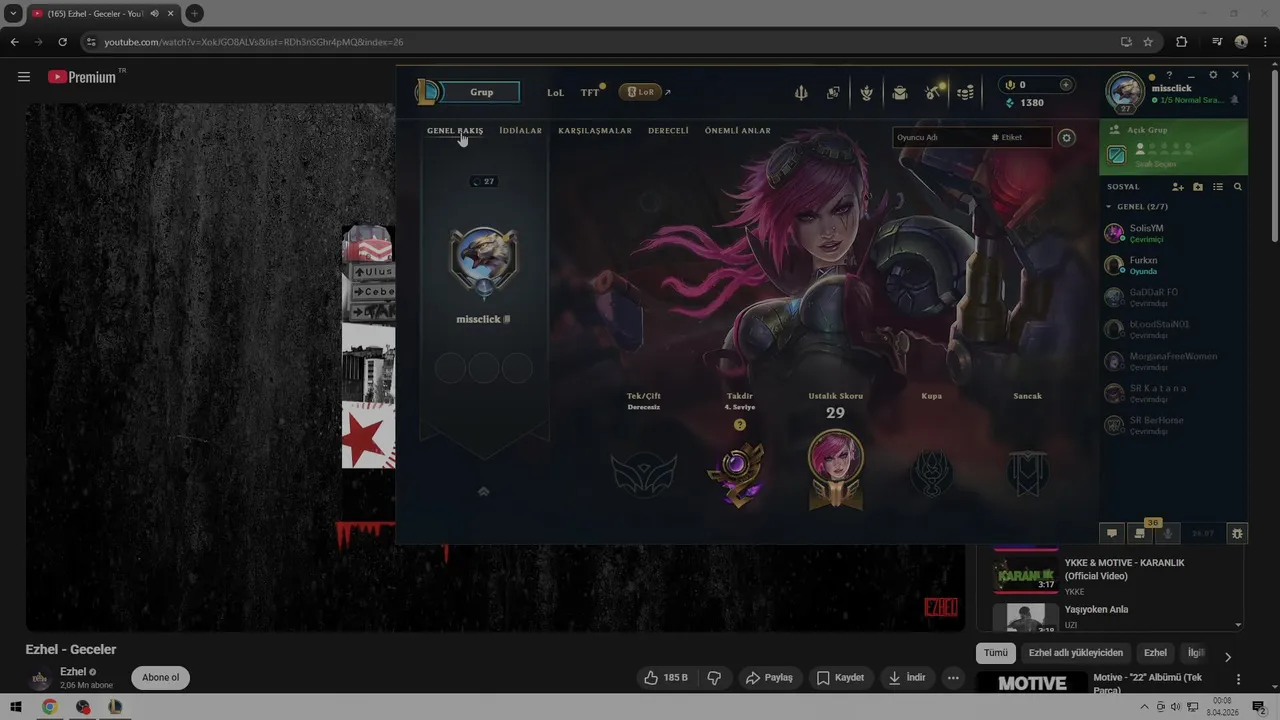Open the missions icon with 36 badge
Viewport: 1280px width, 720px height.
pos(1140,533)
